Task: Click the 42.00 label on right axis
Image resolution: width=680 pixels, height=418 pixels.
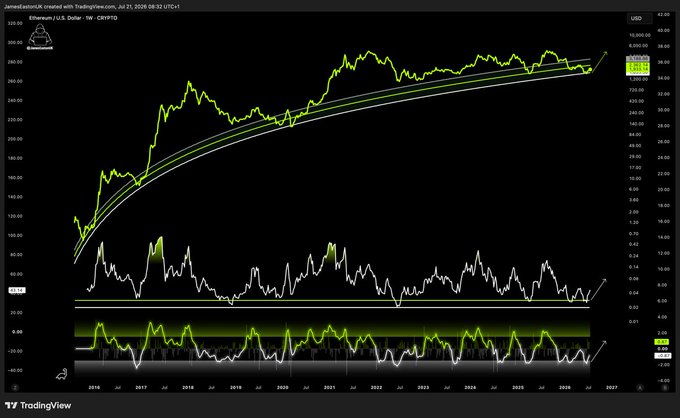Action: [x=664, y=15]
